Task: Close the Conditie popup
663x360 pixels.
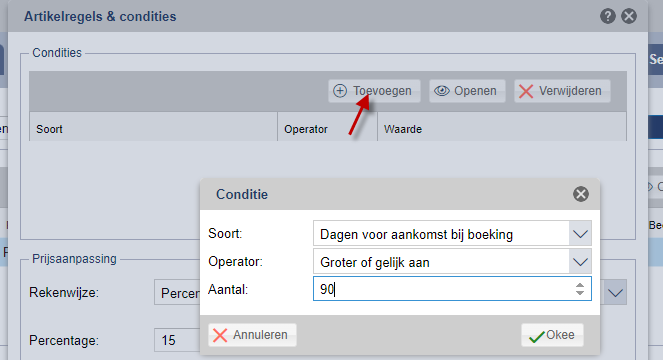Action: (581, 194)
